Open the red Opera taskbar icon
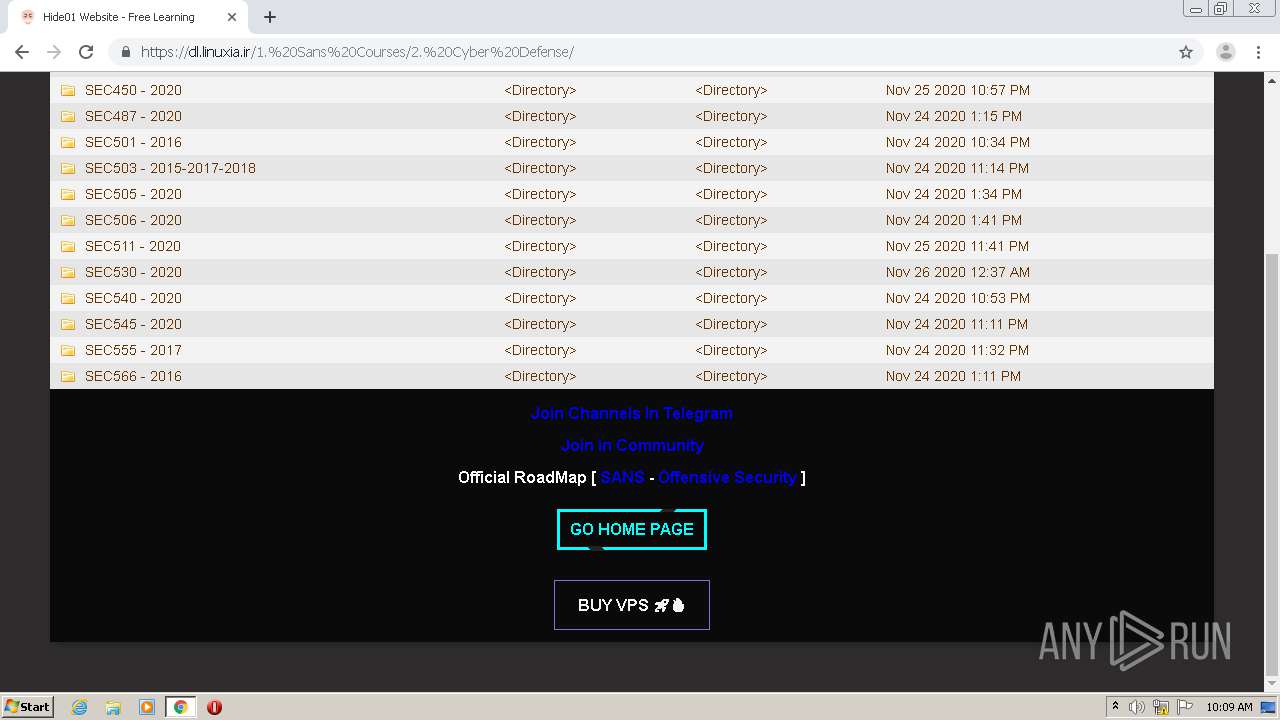Viewport: 1280px width, 720px height. (214, 707)
